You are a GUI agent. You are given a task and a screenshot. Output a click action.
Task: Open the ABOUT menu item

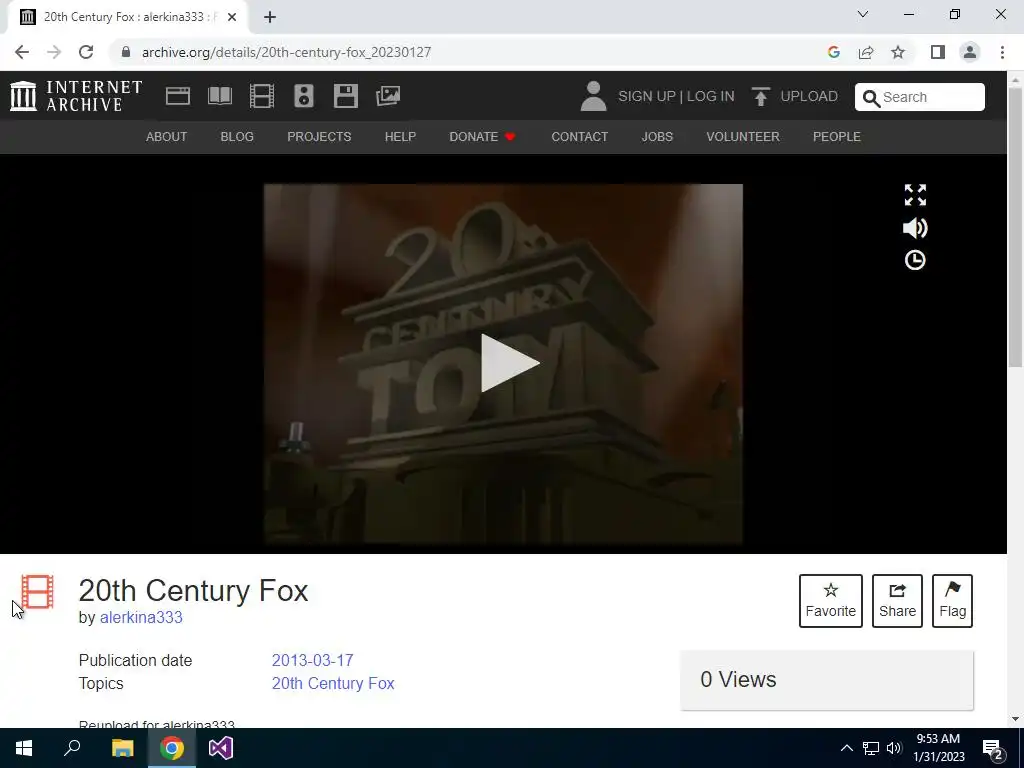point(167,136)
